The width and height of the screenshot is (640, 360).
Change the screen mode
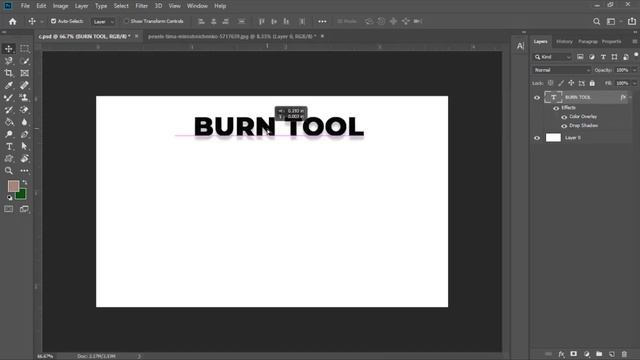(x=24, y=209)
